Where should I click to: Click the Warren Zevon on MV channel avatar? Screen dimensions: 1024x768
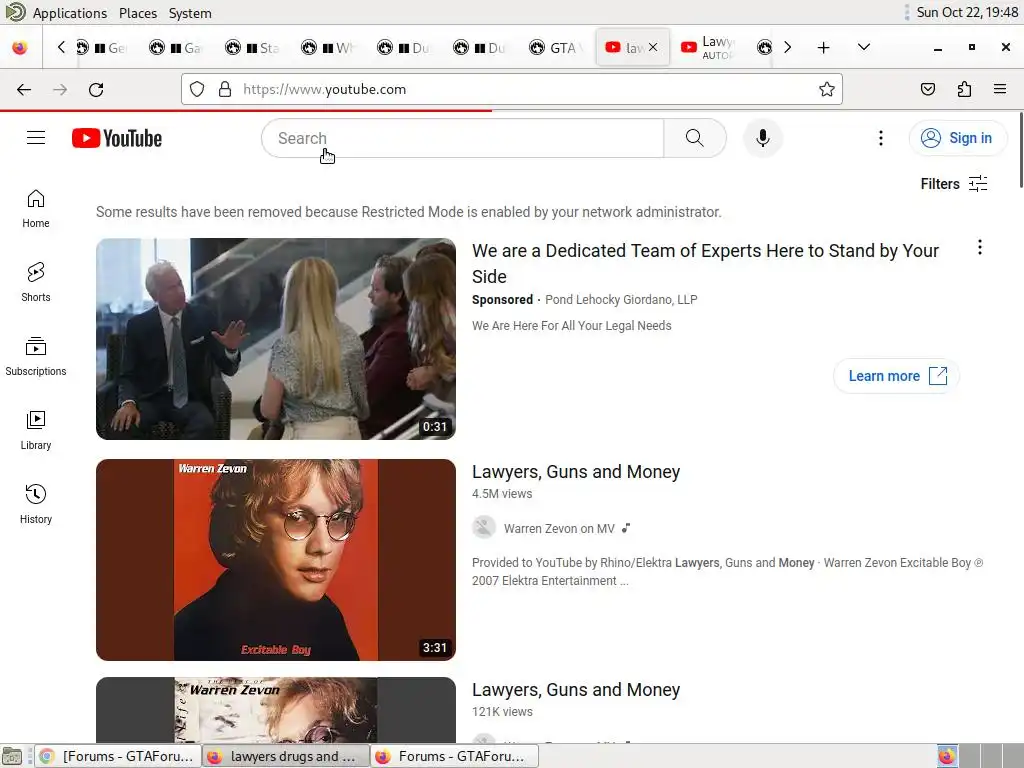(x=484, y=527)
